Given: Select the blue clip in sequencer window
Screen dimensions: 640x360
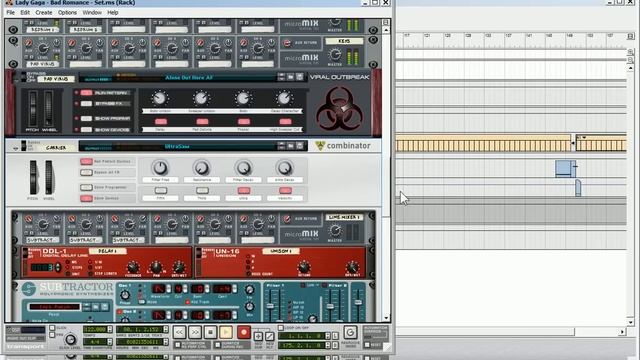Looking at the screenshot, I should coord(565,169).
